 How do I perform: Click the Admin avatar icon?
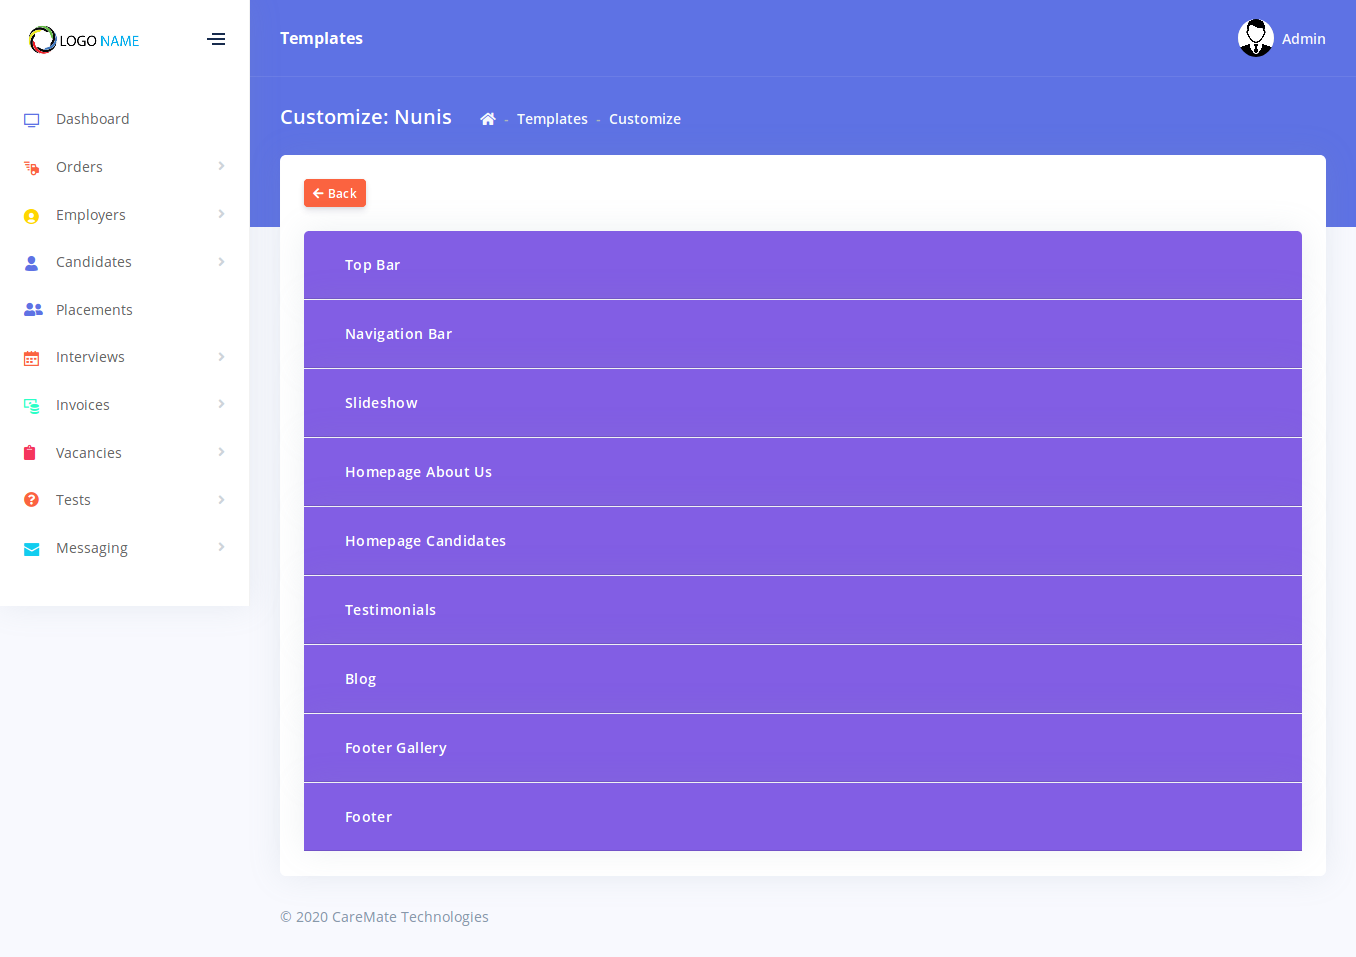1255,38
